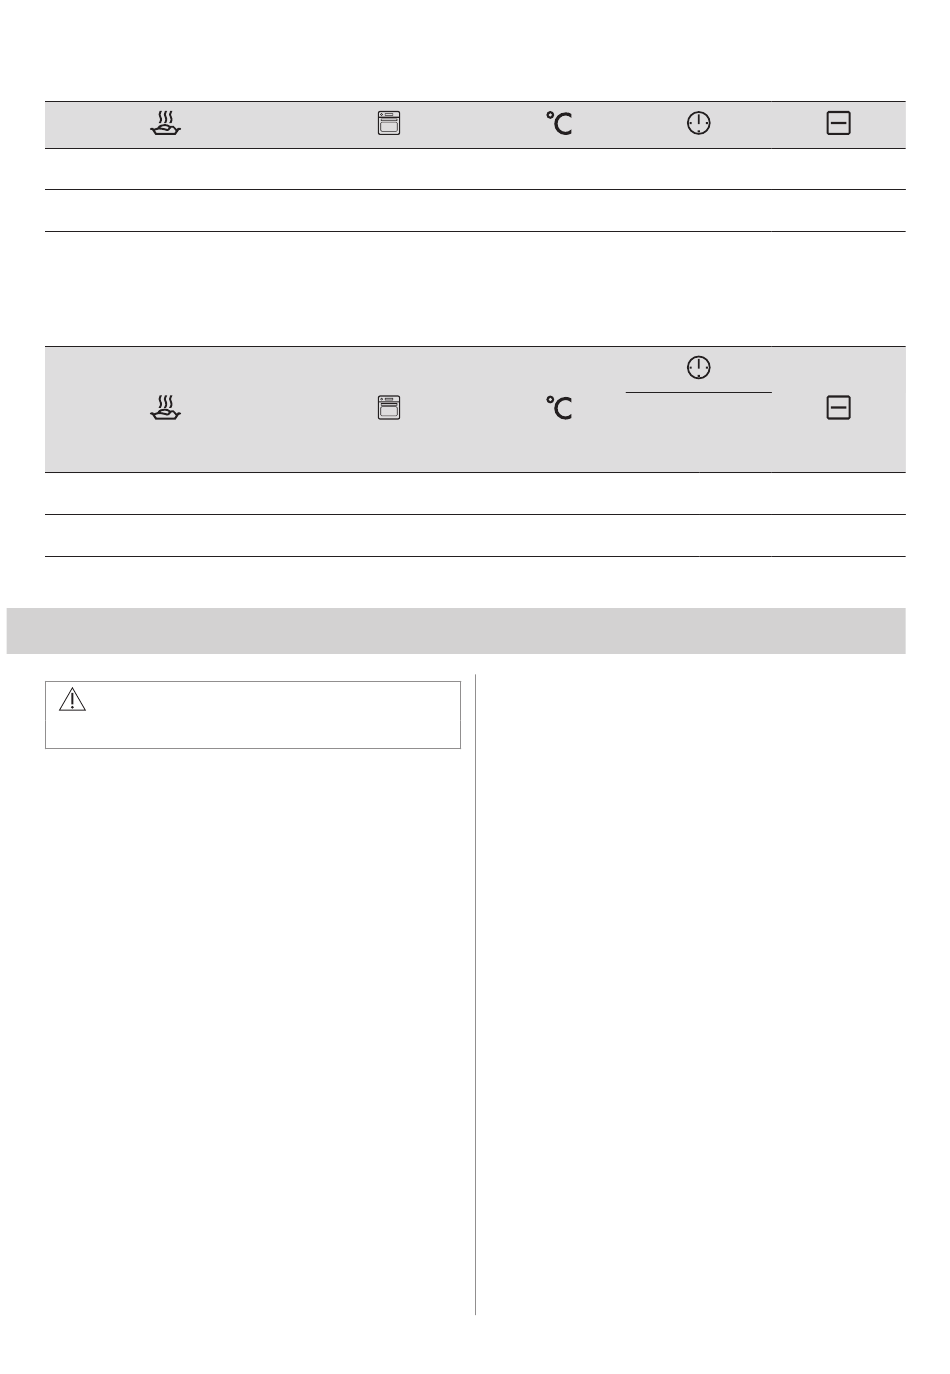Click the first blank row under first table header
This screenshot has width=950, height=1374.
pos(475,169)
